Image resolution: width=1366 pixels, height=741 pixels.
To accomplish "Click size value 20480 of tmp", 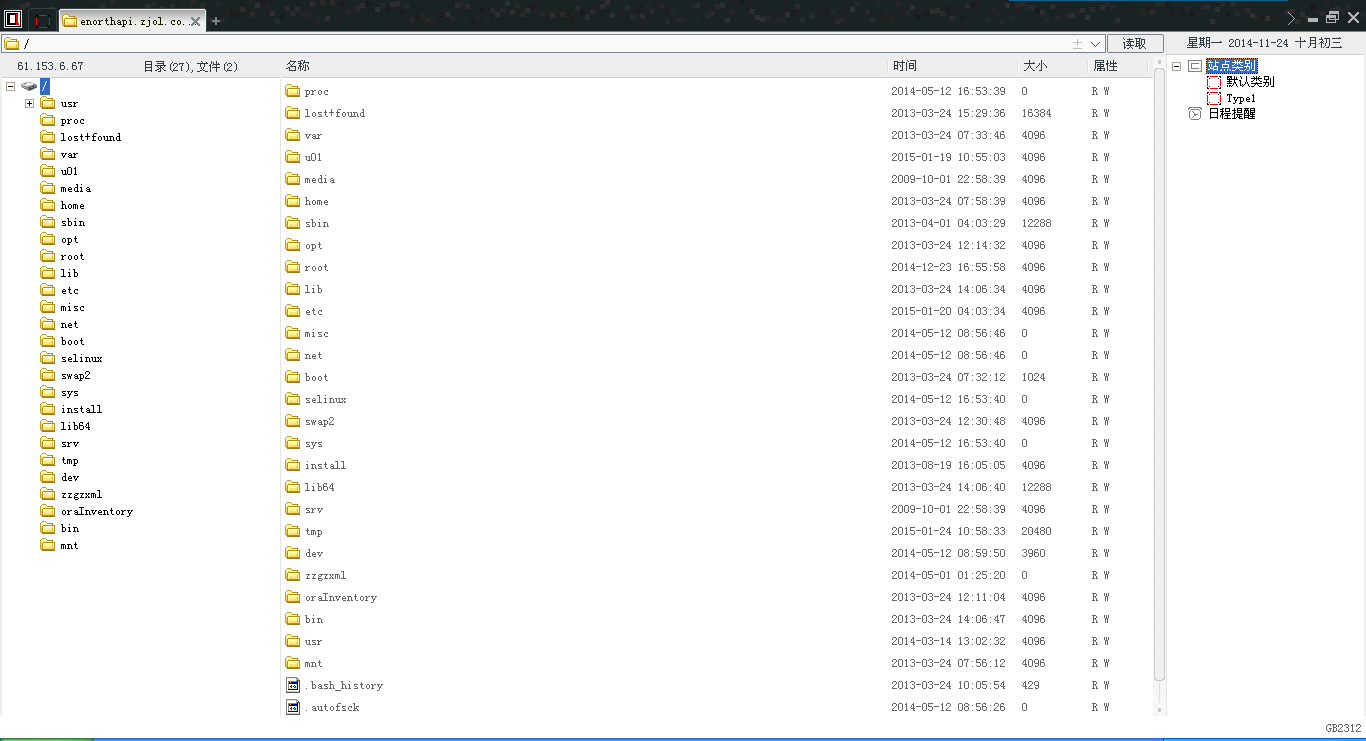I will point(1037,531).
